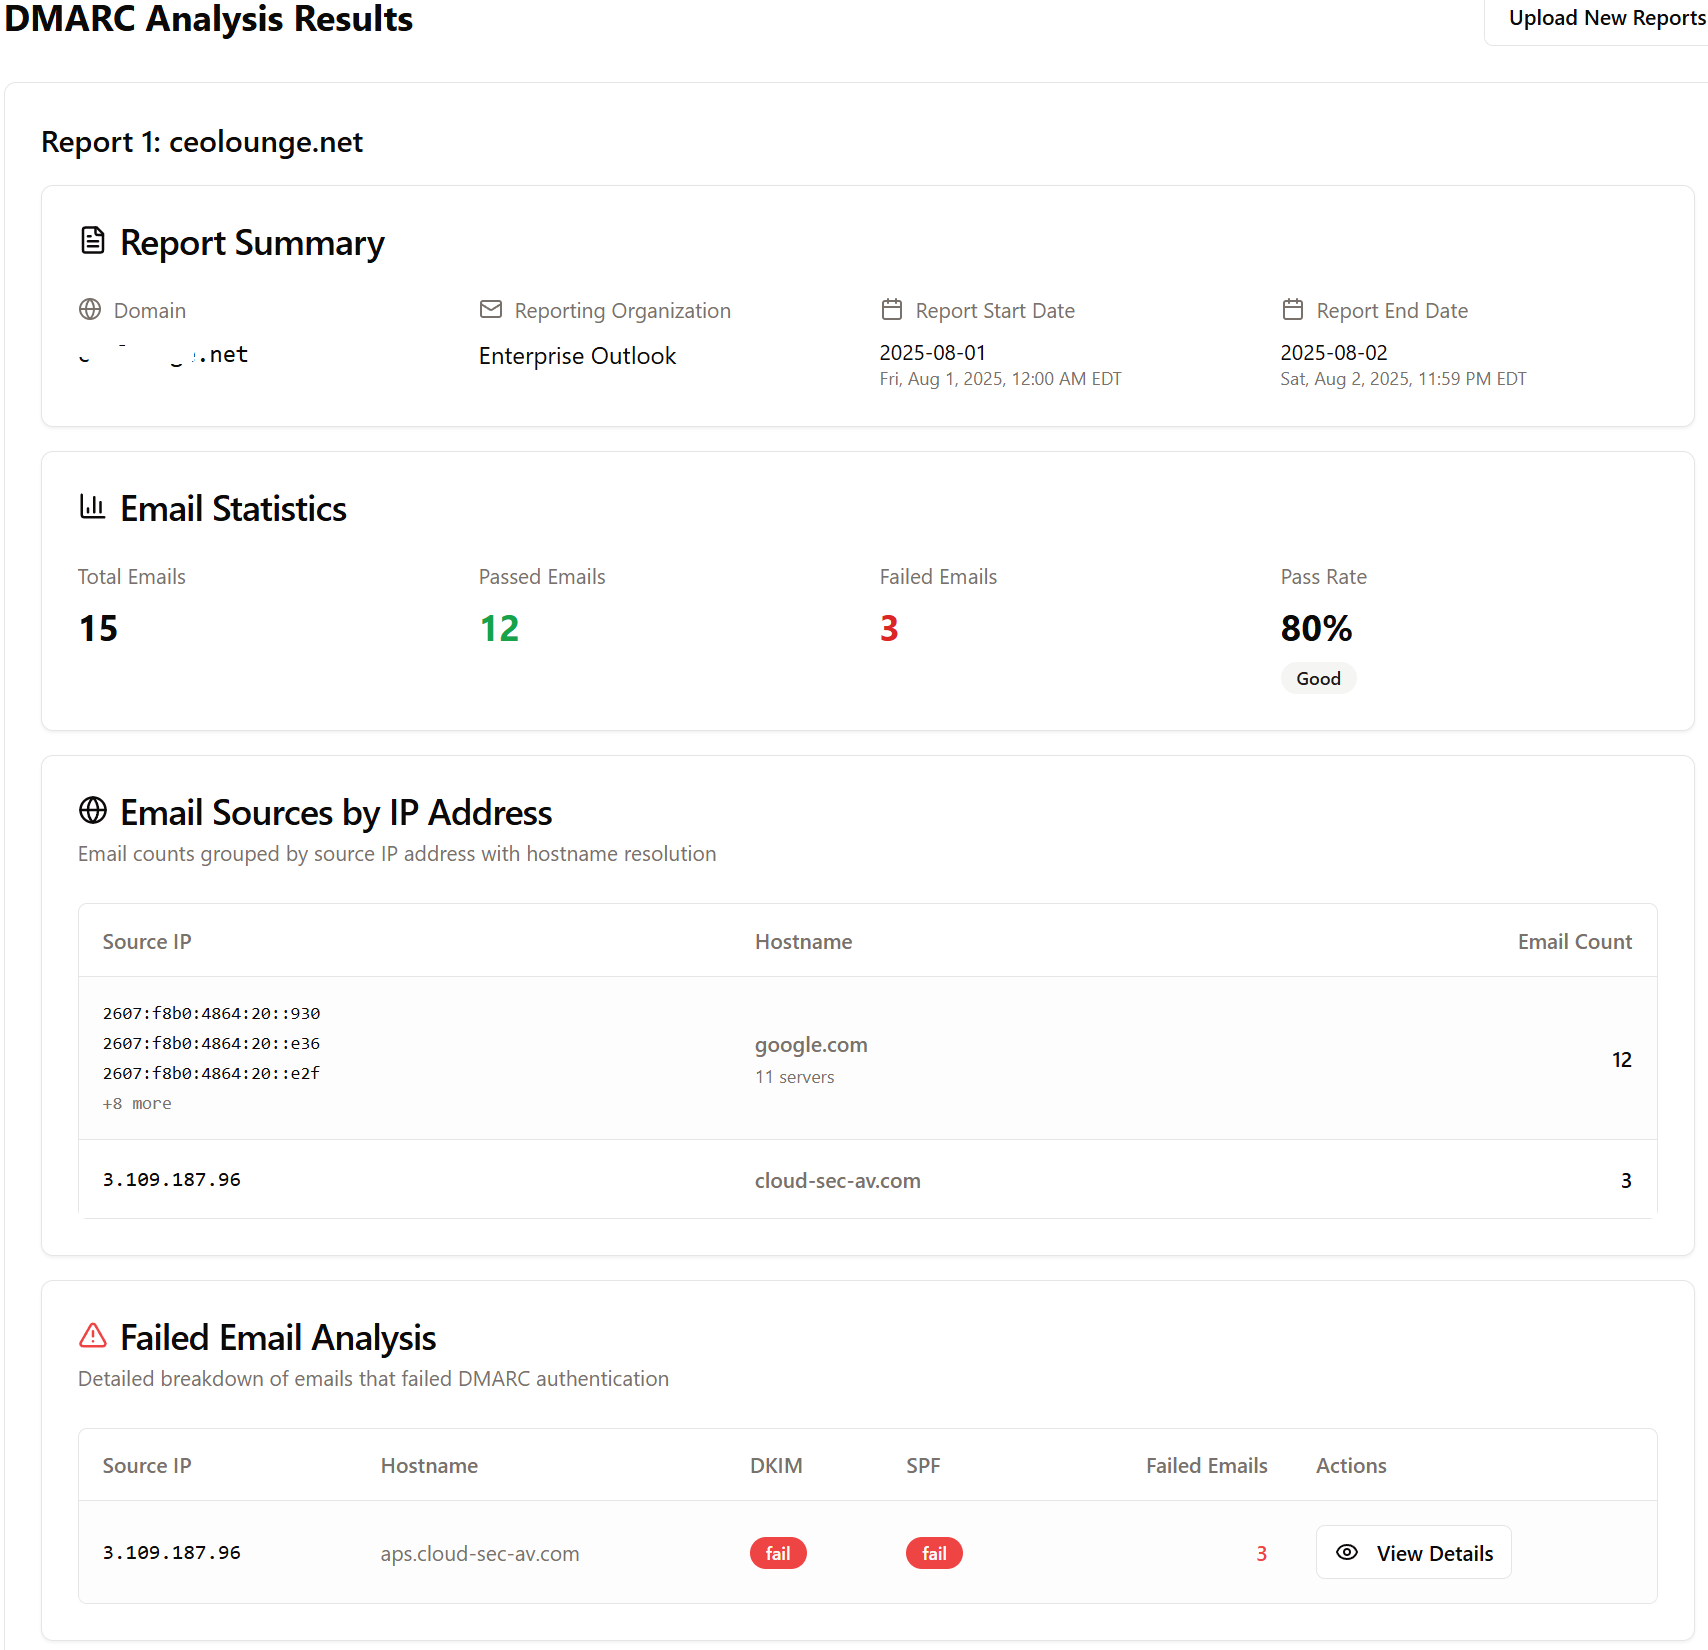Click the SPF fail badge

coord(934,1553)
